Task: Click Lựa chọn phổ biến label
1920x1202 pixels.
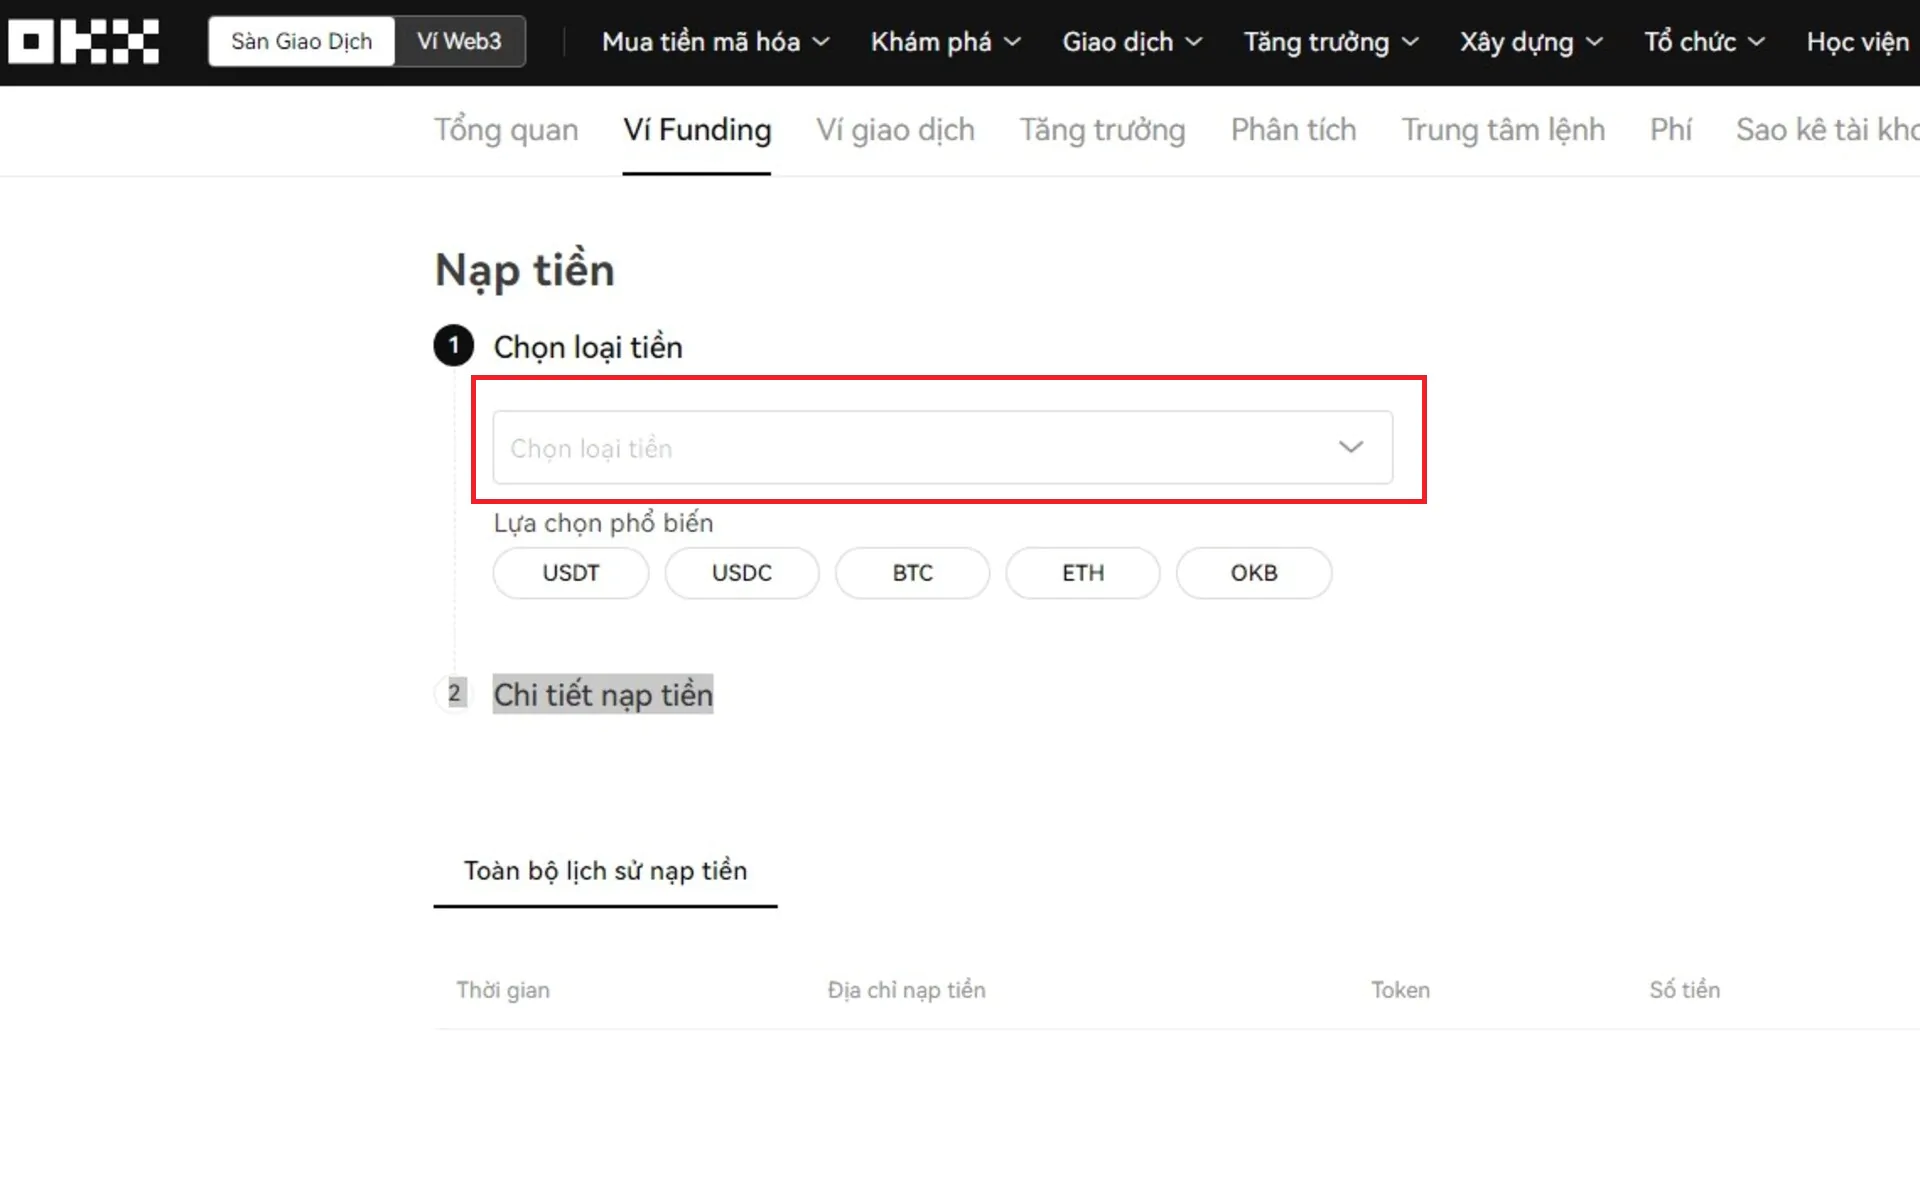Action: tap(603, 523)
